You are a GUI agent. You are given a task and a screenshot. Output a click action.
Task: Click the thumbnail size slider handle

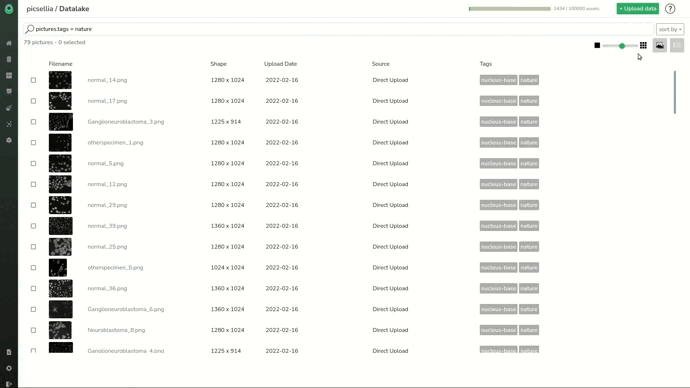coord(622,46)
